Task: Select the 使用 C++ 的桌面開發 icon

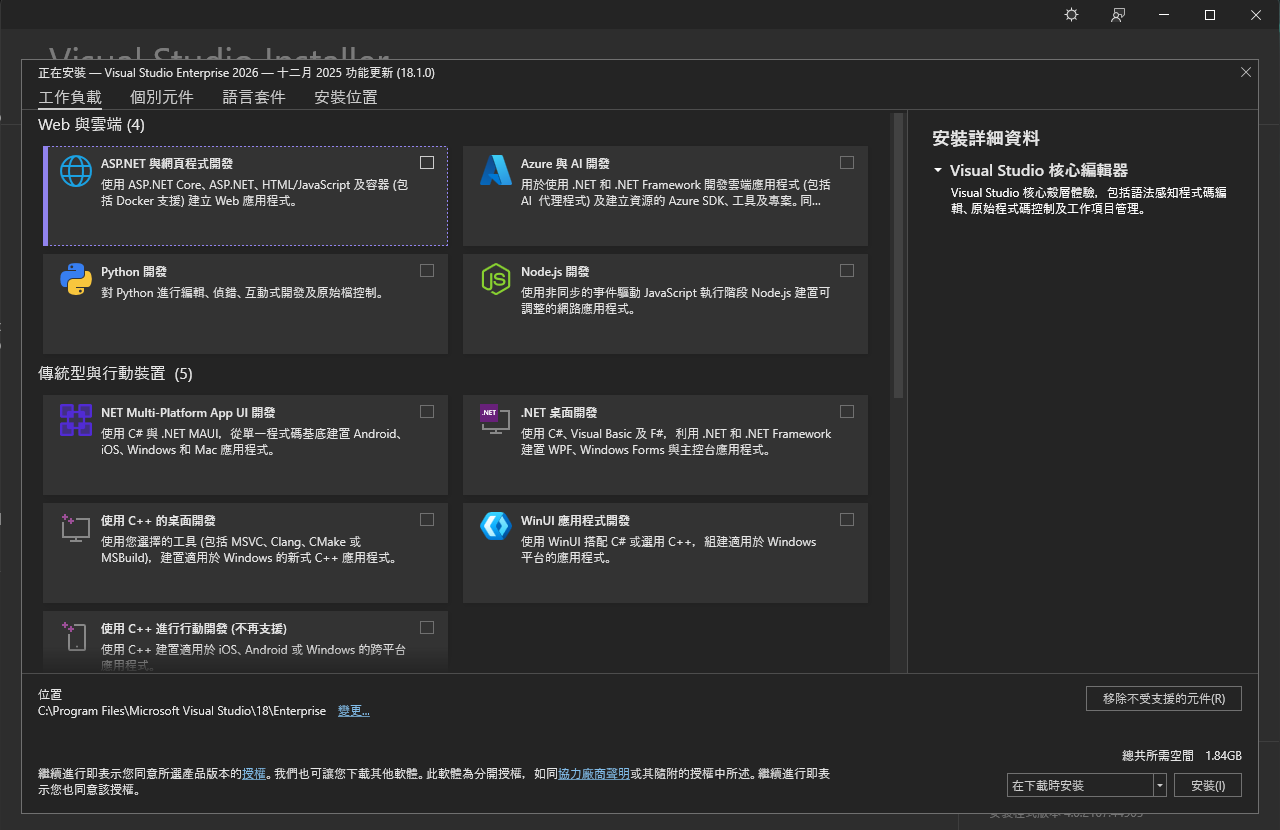Action: (75, 529)
